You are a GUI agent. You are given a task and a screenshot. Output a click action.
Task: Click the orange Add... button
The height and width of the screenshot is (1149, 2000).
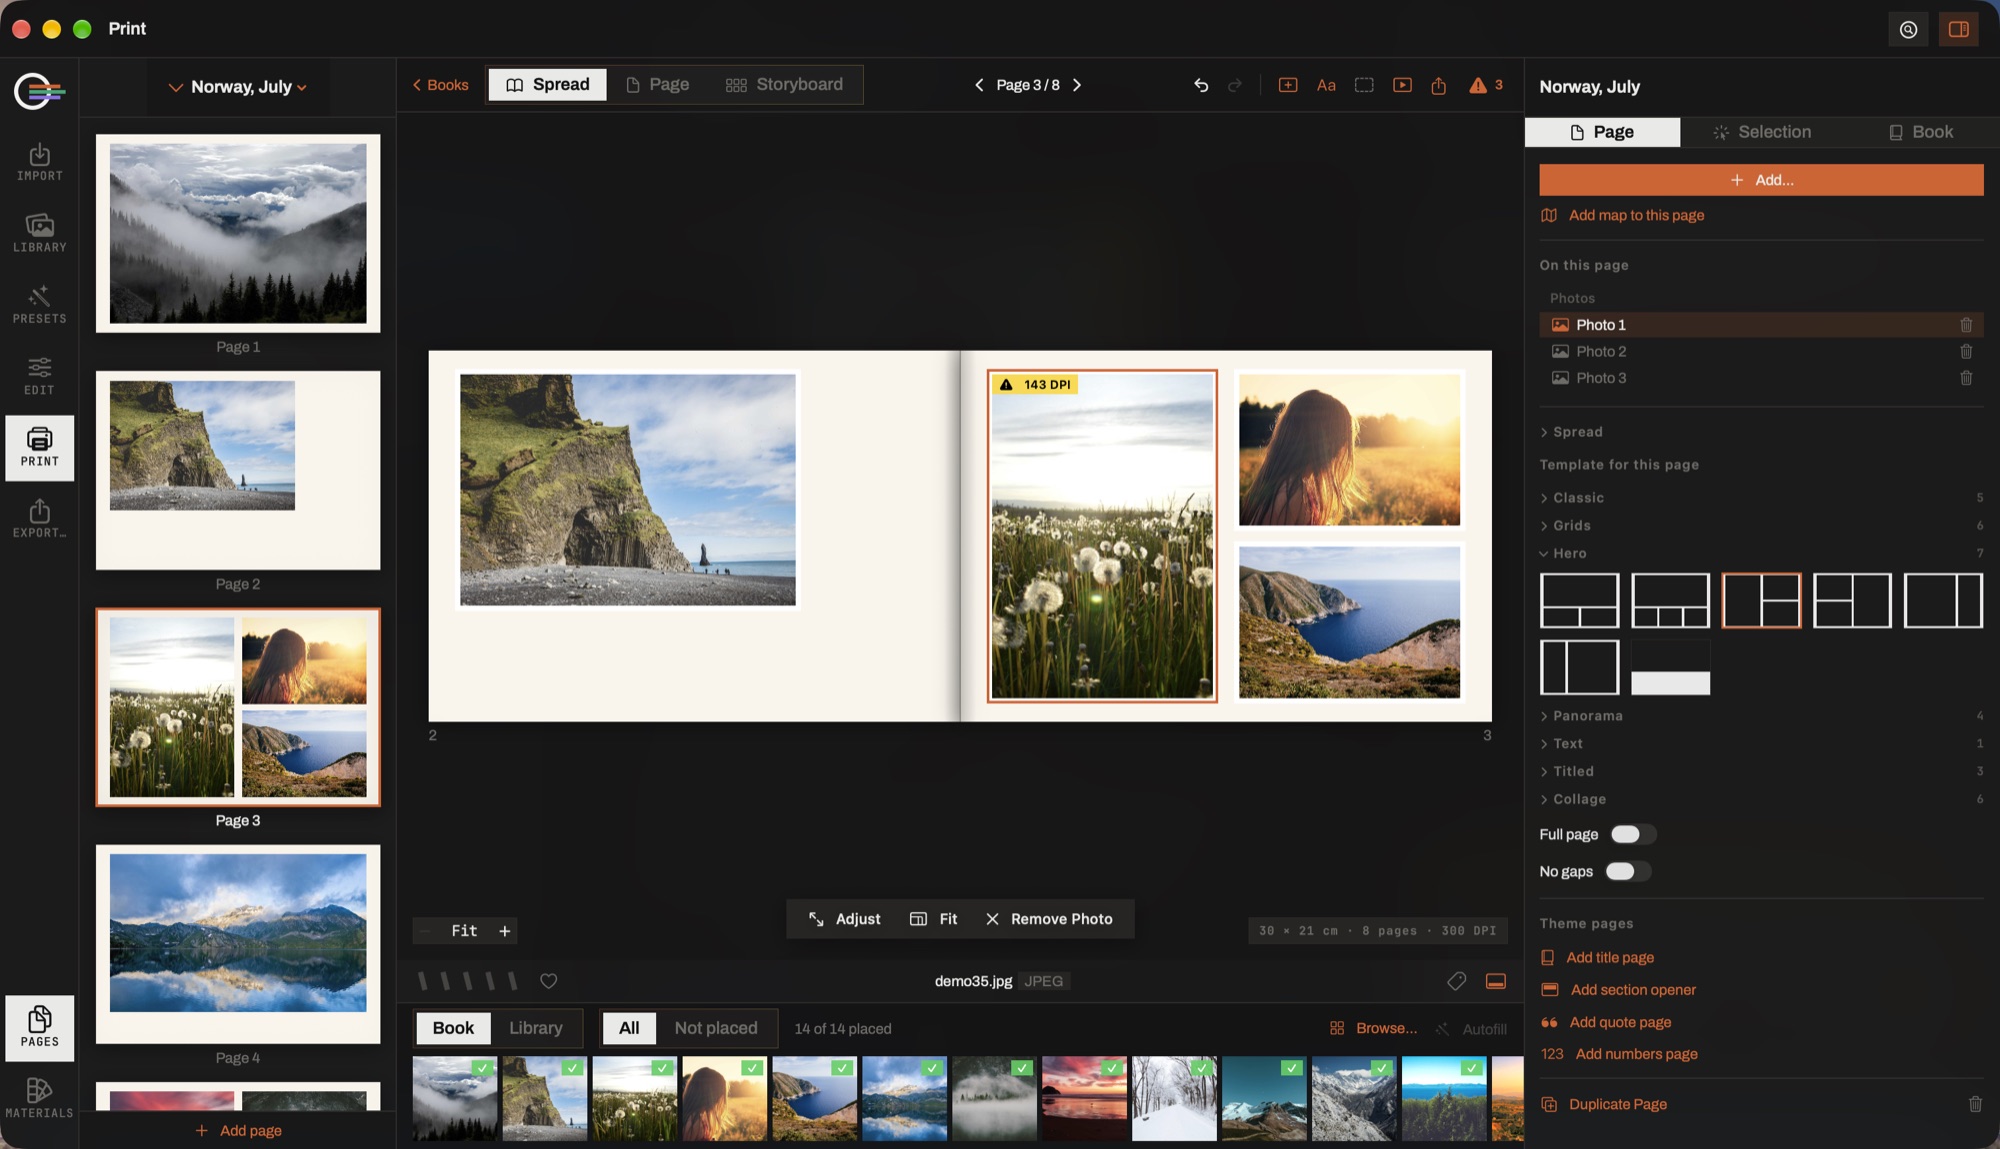click(1761, 180)
